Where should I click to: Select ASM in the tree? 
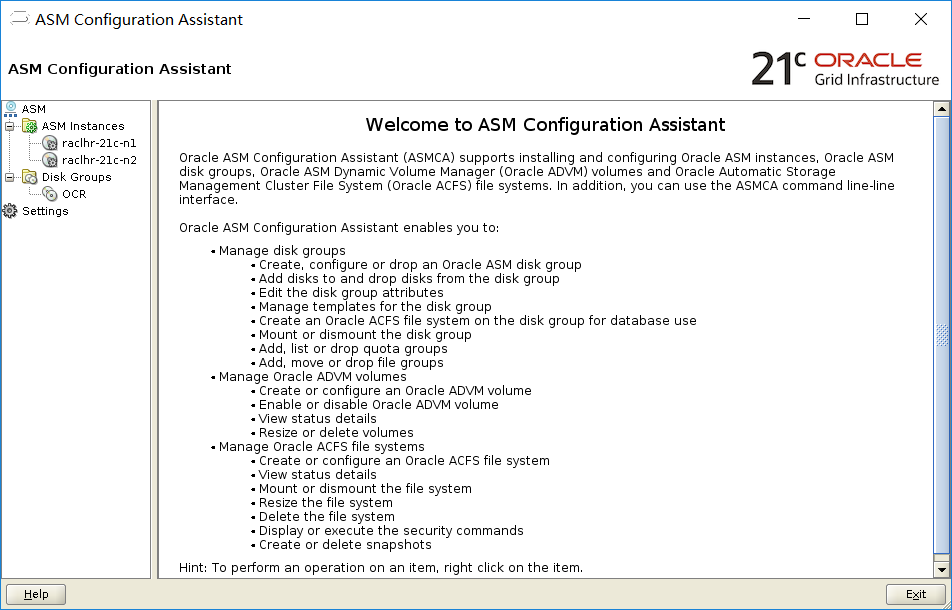pos(33,109)
